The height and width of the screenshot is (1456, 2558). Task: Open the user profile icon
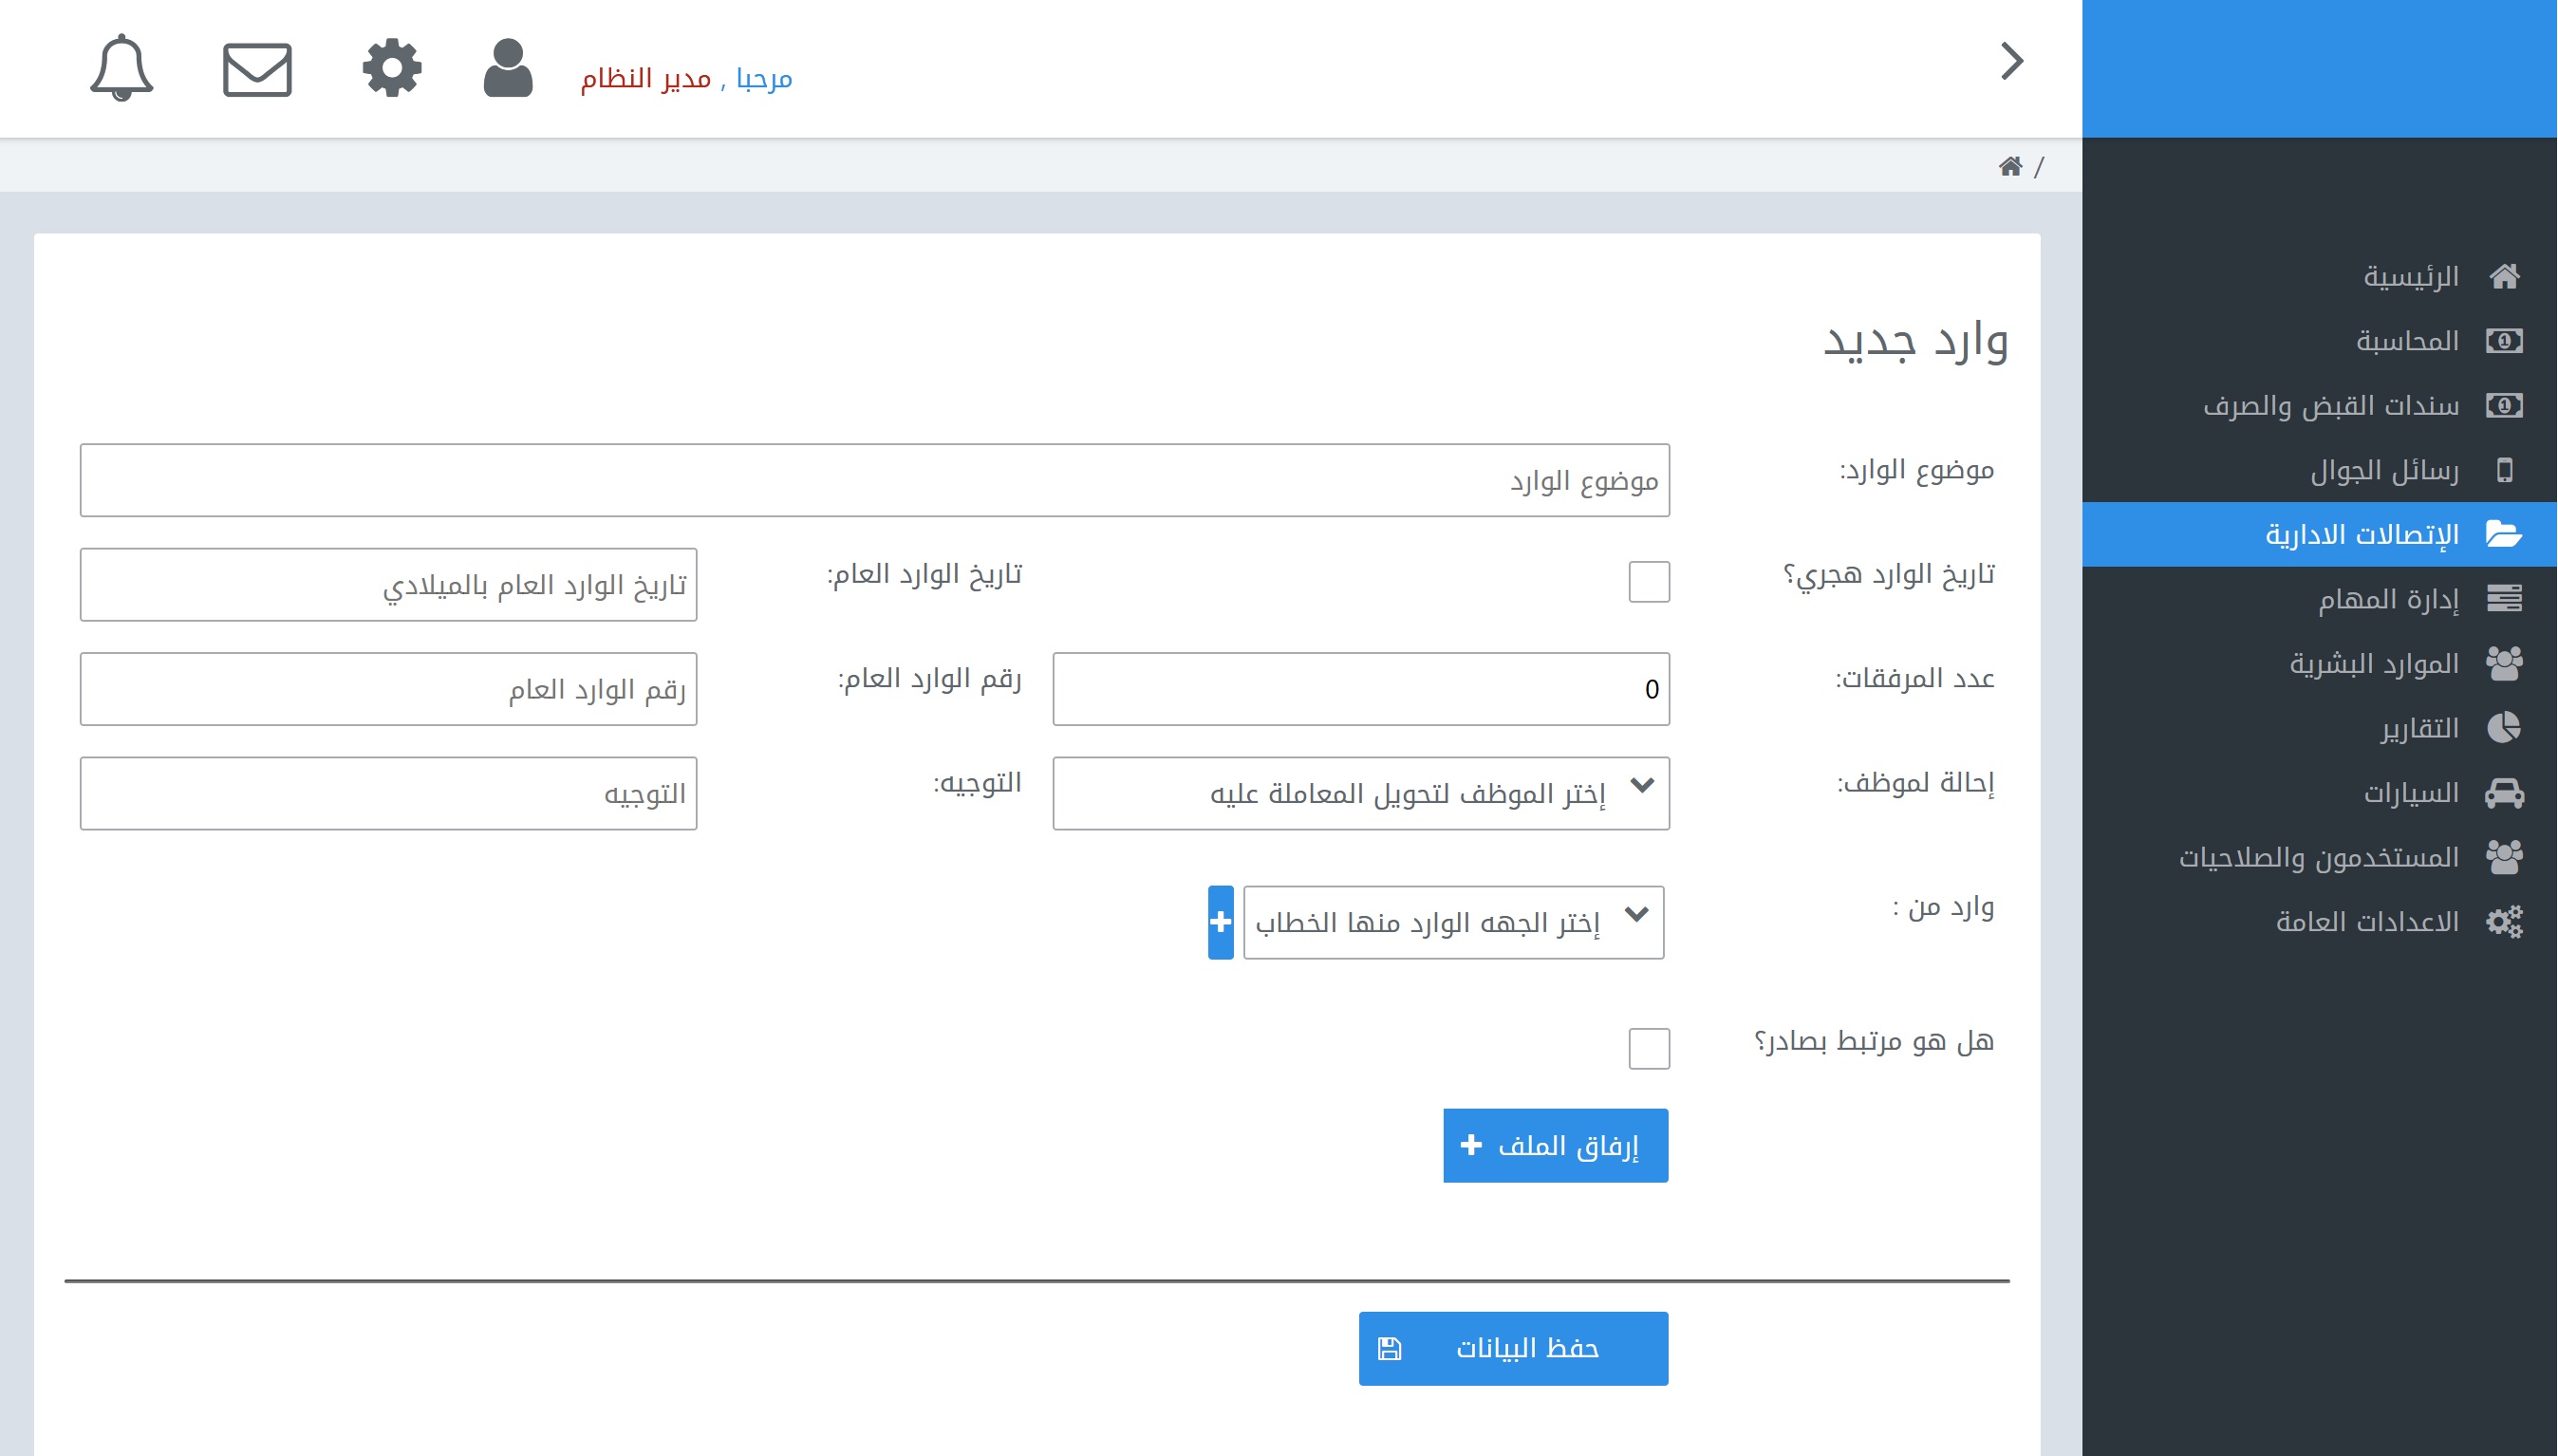coord(507,68)
